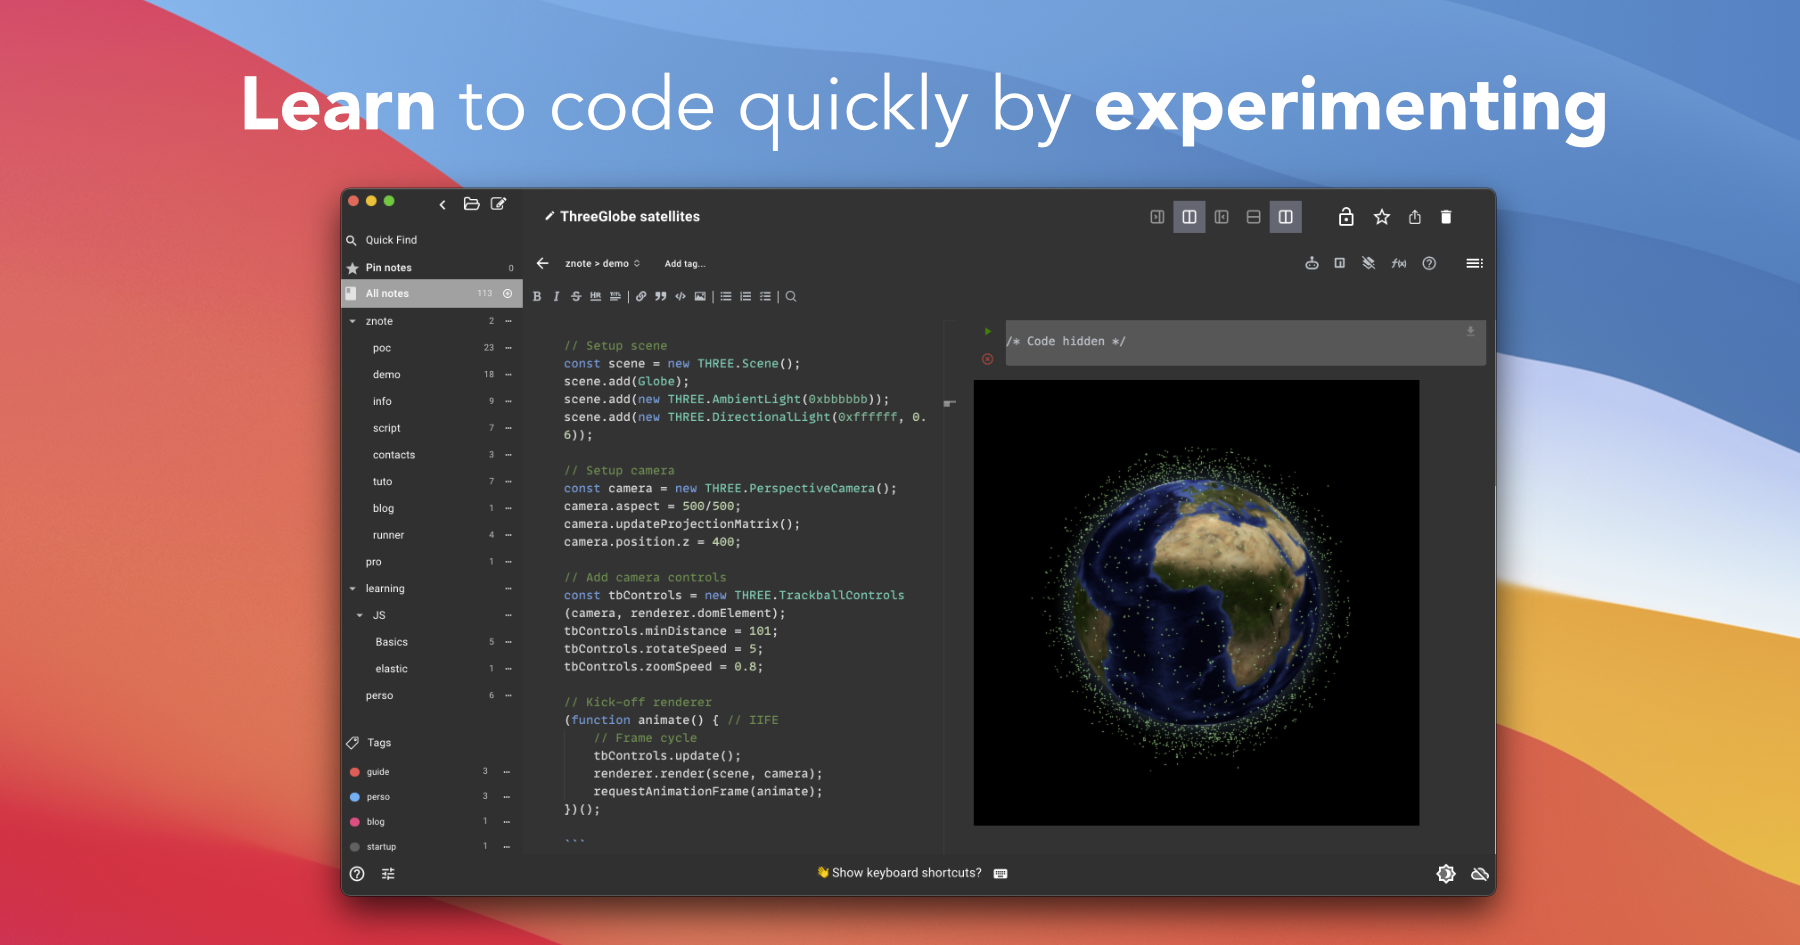This screenshot has width=1800, height=945.
Task: Switch to the editor-only layout view
Action: tap(1157, 217)
